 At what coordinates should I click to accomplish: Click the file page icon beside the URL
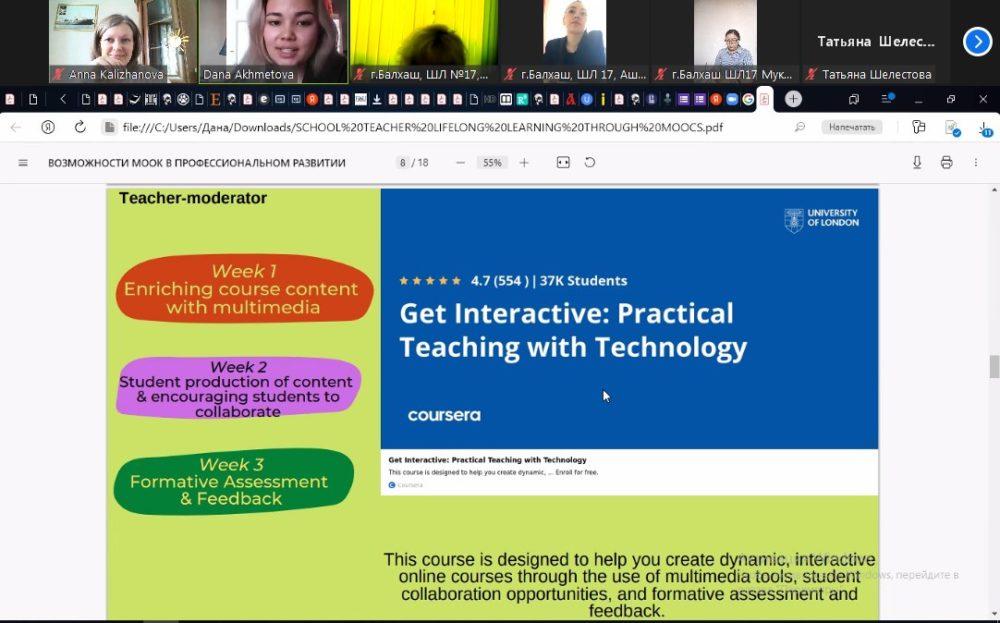(110, 127)
